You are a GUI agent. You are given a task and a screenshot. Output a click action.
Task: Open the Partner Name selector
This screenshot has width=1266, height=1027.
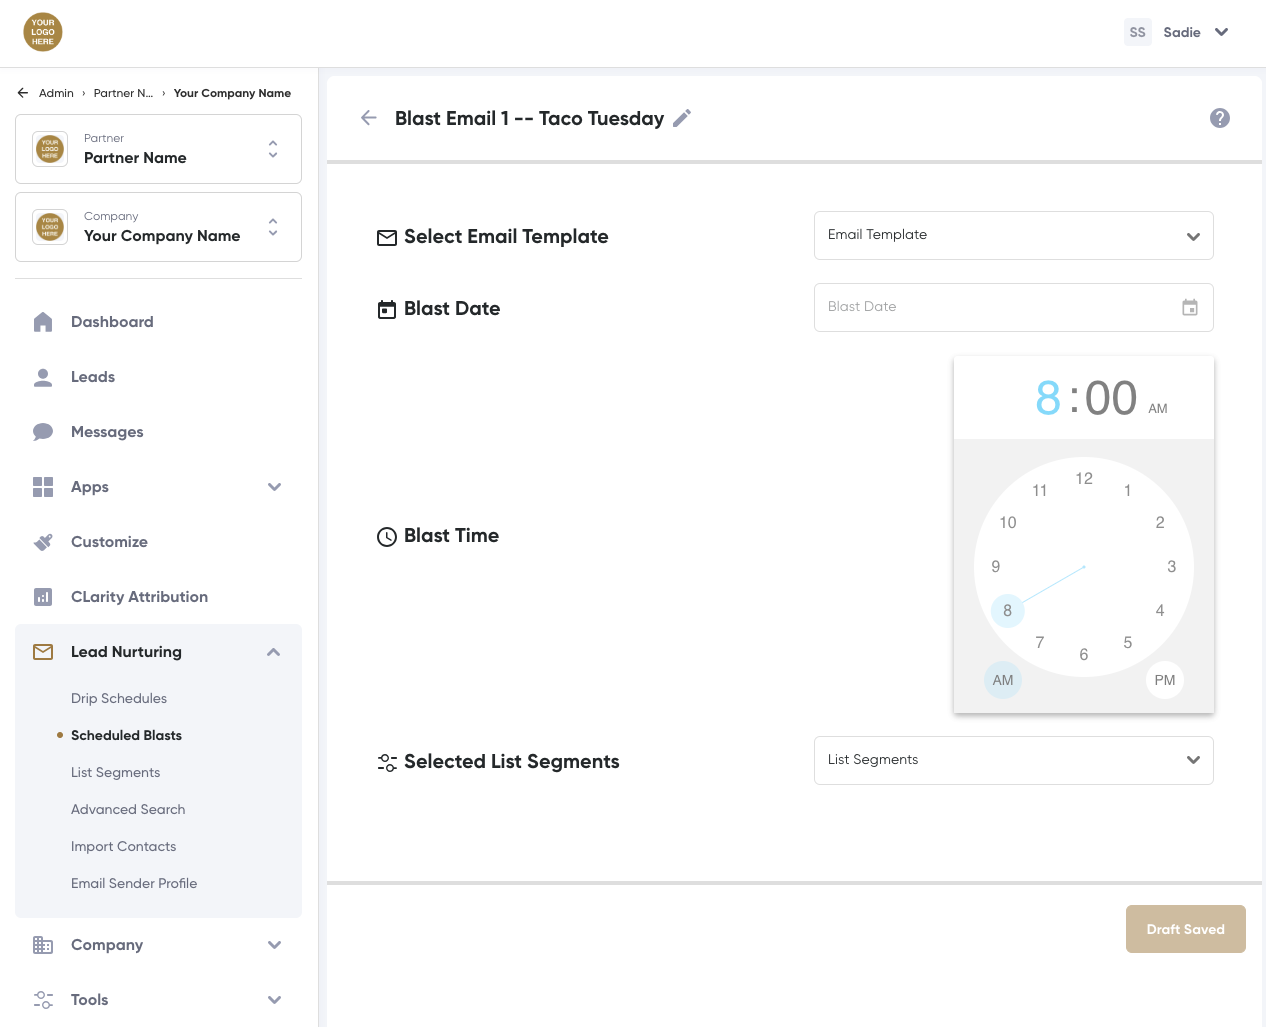click(158, 149)
